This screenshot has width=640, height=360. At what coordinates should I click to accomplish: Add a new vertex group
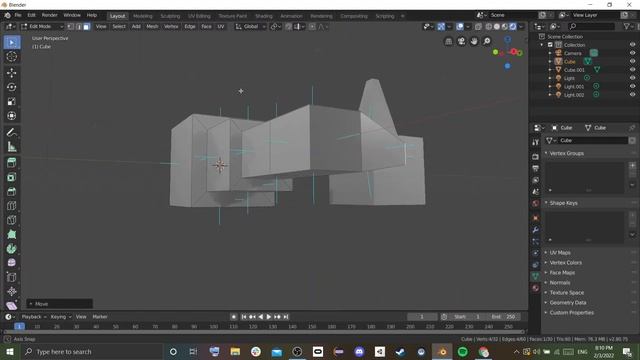tap(632, 165)
